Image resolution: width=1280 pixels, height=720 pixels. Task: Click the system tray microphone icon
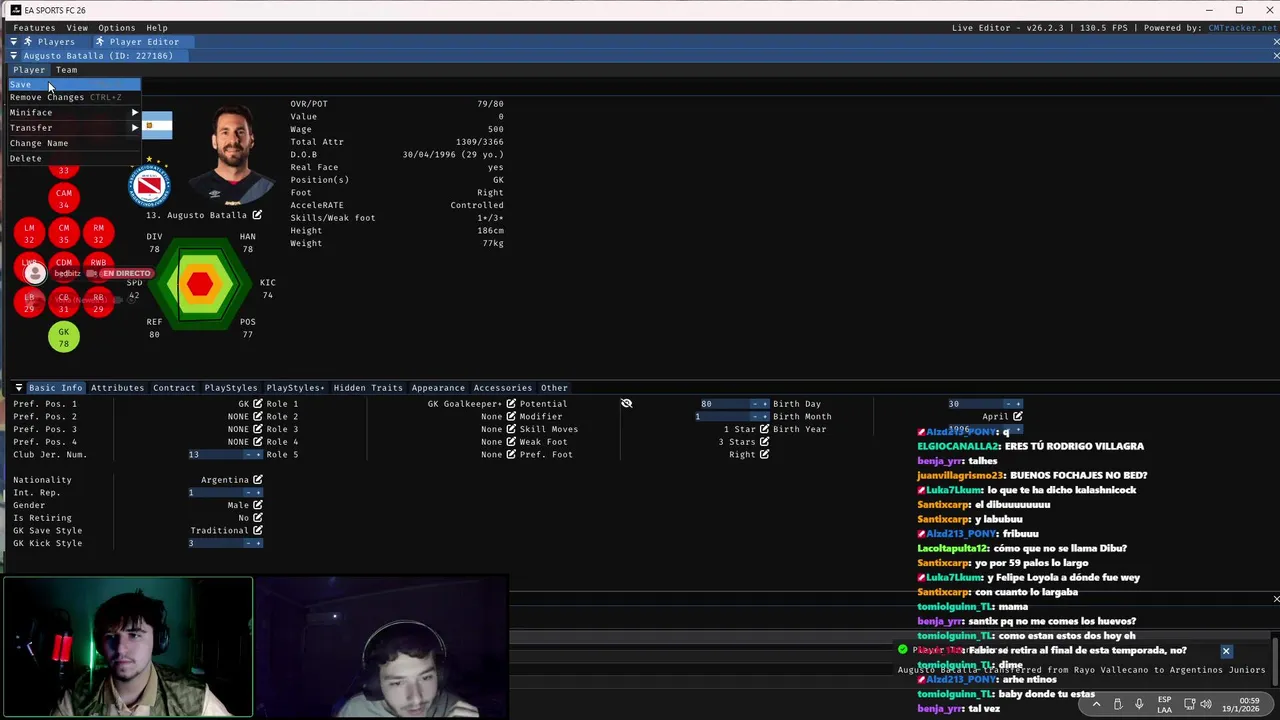point(1139,704)
